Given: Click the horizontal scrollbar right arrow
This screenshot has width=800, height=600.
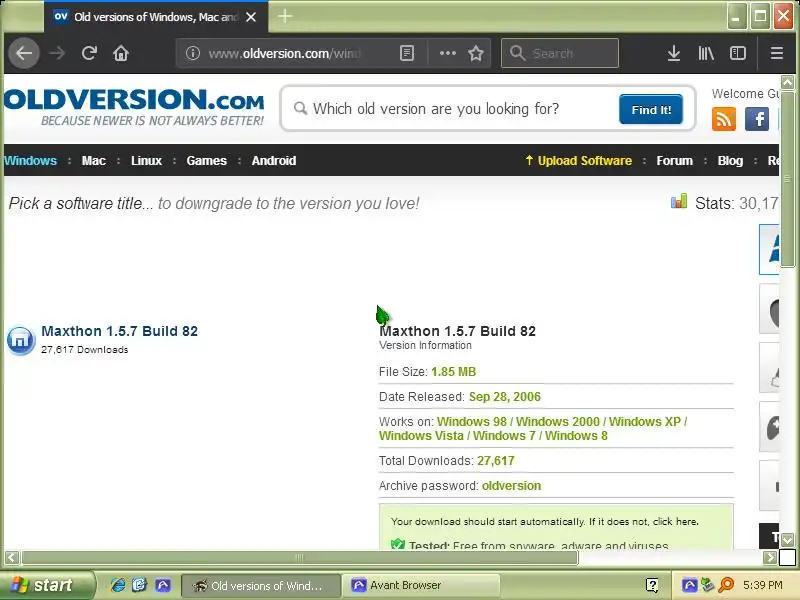Looking at the screenshot, I should click(x=770, y=558).
